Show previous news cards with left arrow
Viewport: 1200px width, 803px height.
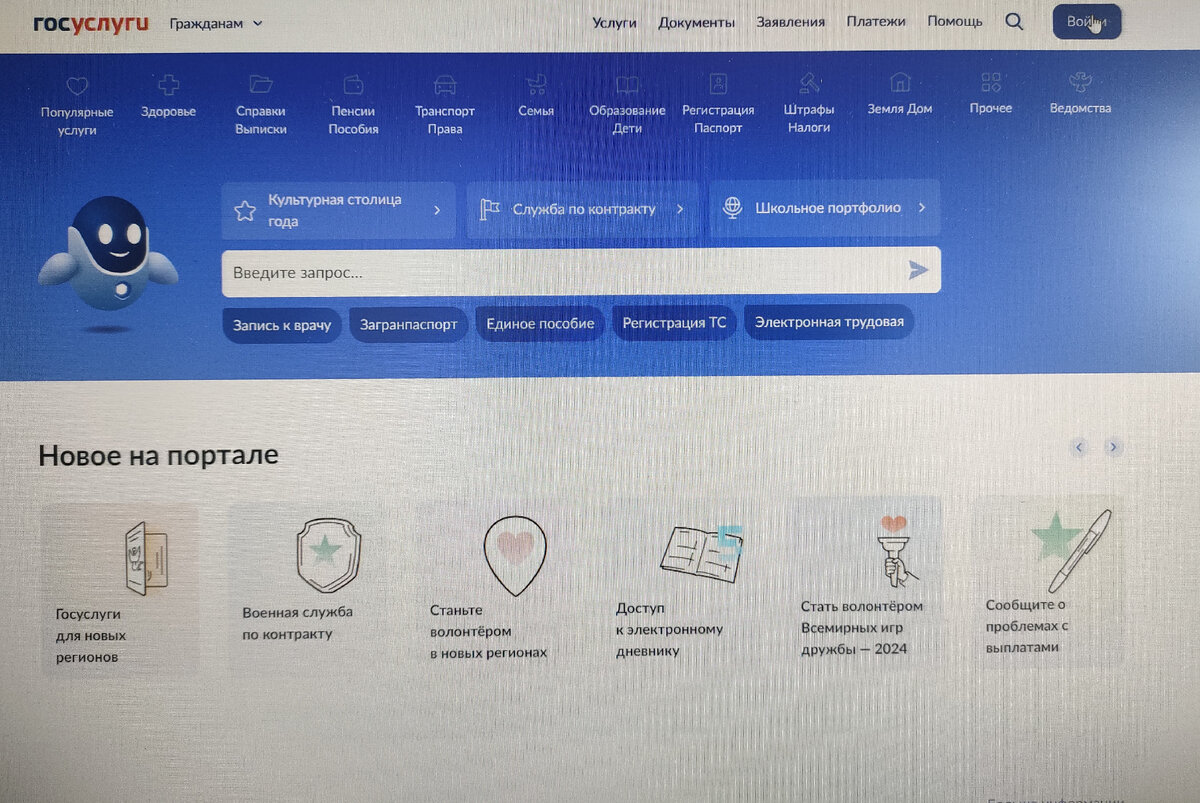[x=1079, y=447]
